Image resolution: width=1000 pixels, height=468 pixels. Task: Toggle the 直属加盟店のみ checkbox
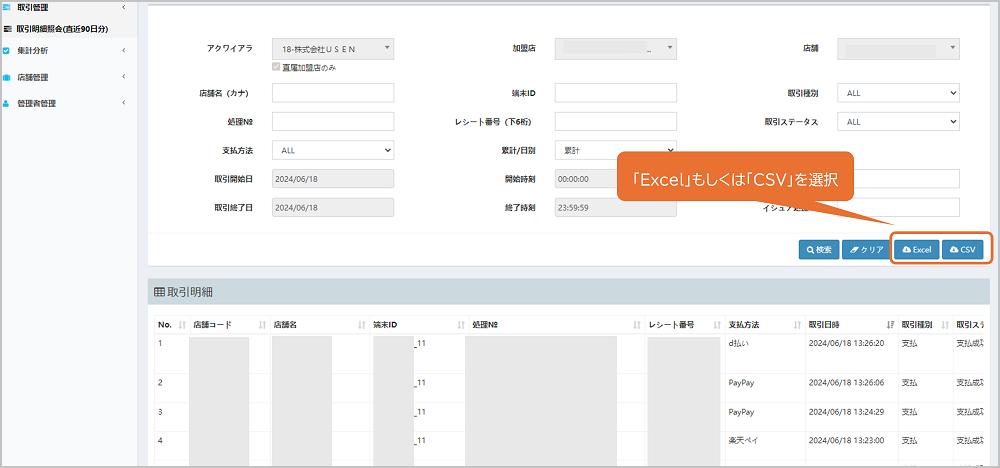[277, 67]
